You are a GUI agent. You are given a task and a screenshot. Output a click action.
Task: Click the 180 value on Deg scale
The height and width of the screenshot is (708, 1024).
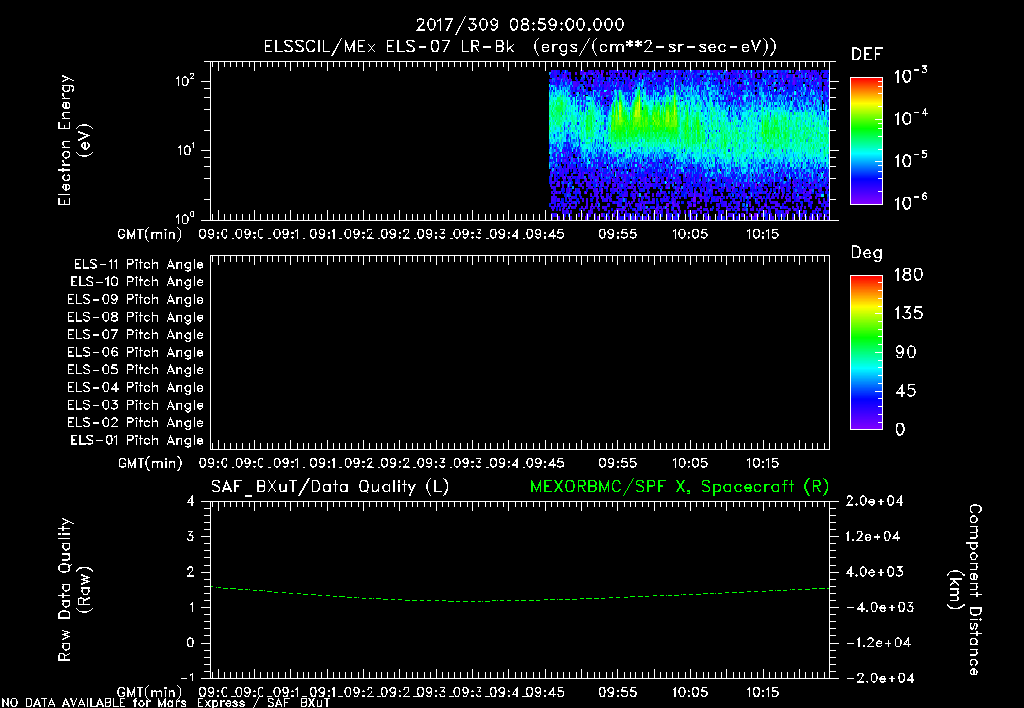pyautogui.click(x=908, y=275)
